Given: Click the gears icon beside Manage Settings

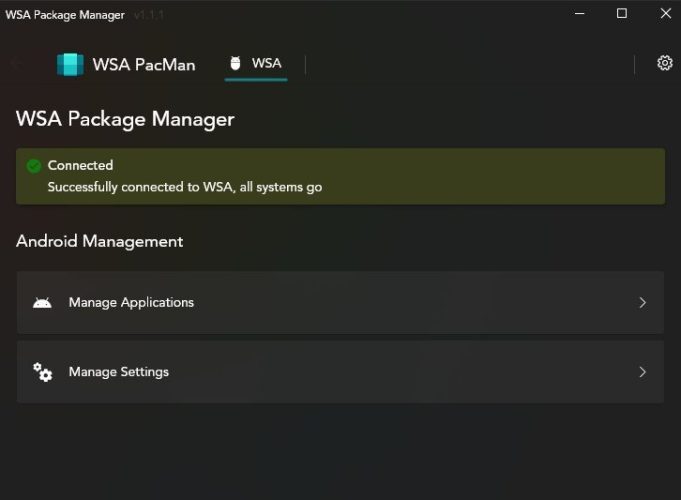Looking at the screenshot, I should point(43,372).
